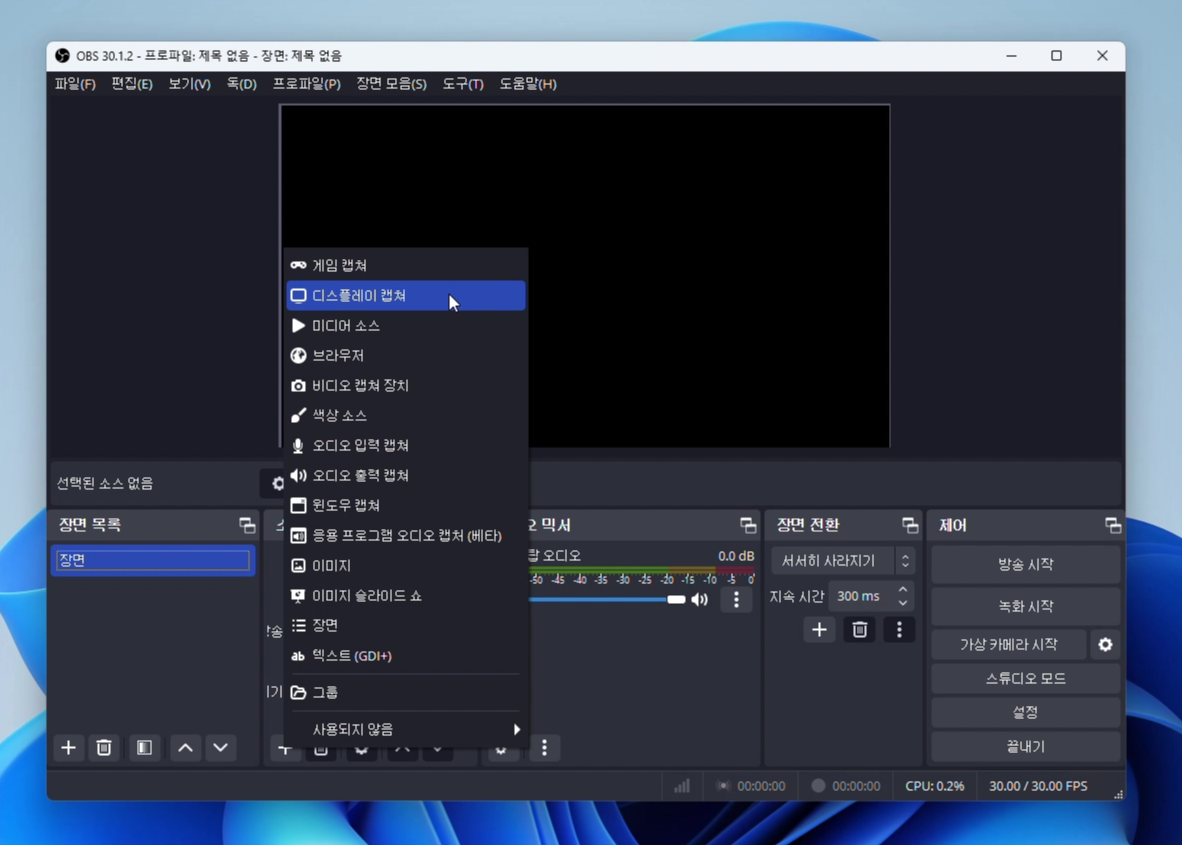Screen dimensions: 1182x845
Task: Add Text (GDI+) source
Action: point(406,656)
